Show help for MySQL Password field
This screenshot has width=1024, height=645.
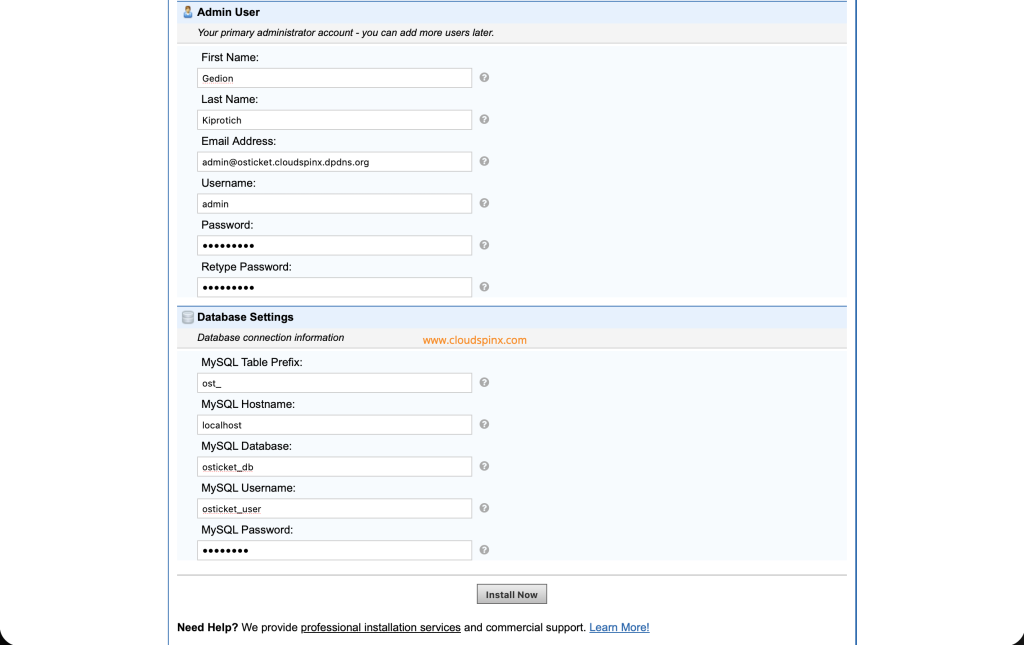484,550
